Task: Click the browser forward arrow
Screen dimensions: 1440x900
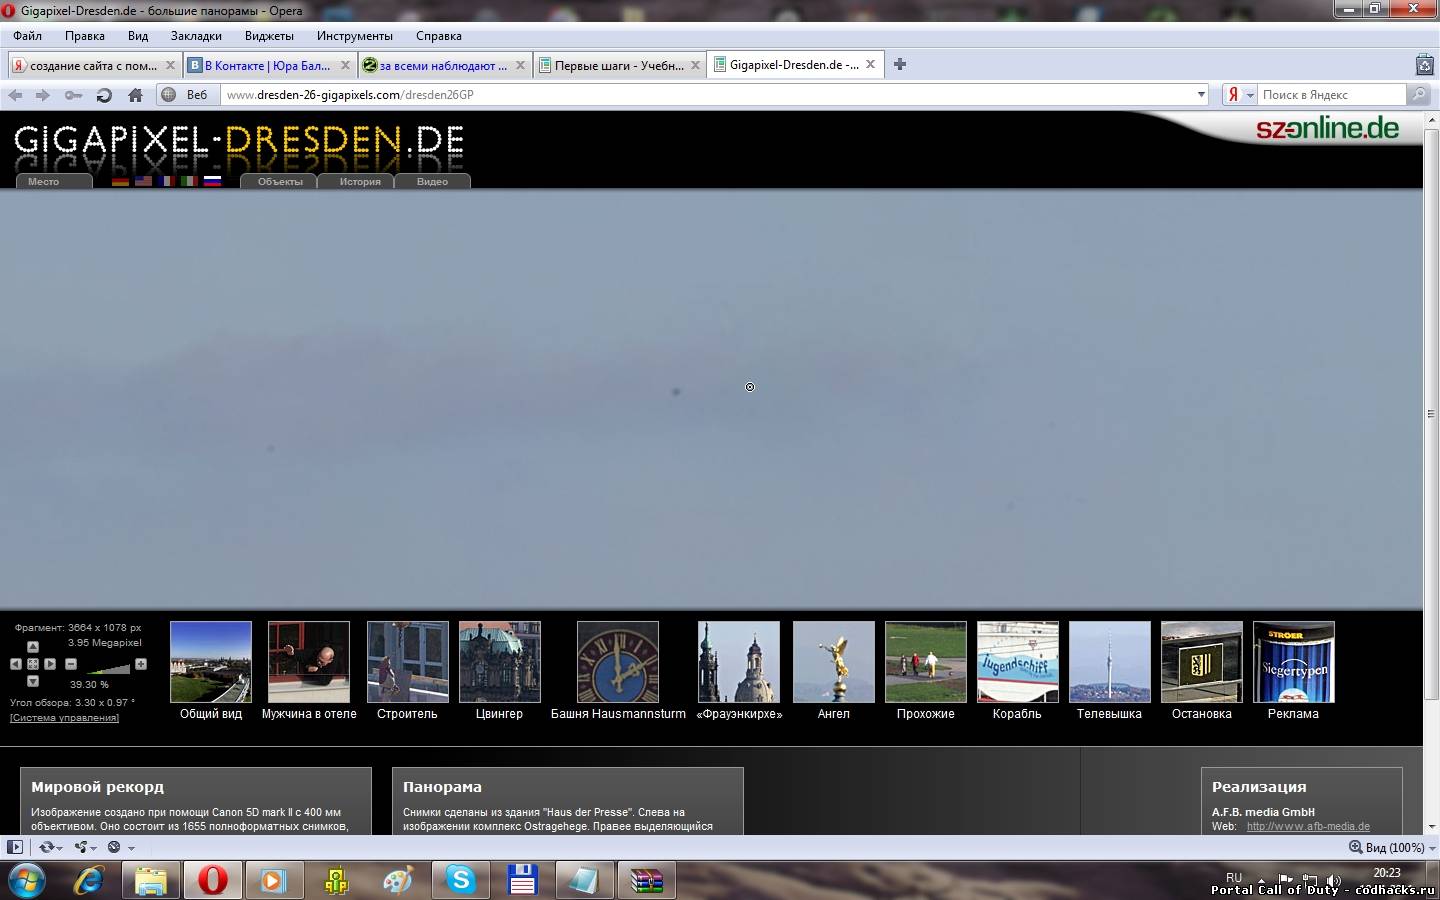Action: (x=42, y=95)
